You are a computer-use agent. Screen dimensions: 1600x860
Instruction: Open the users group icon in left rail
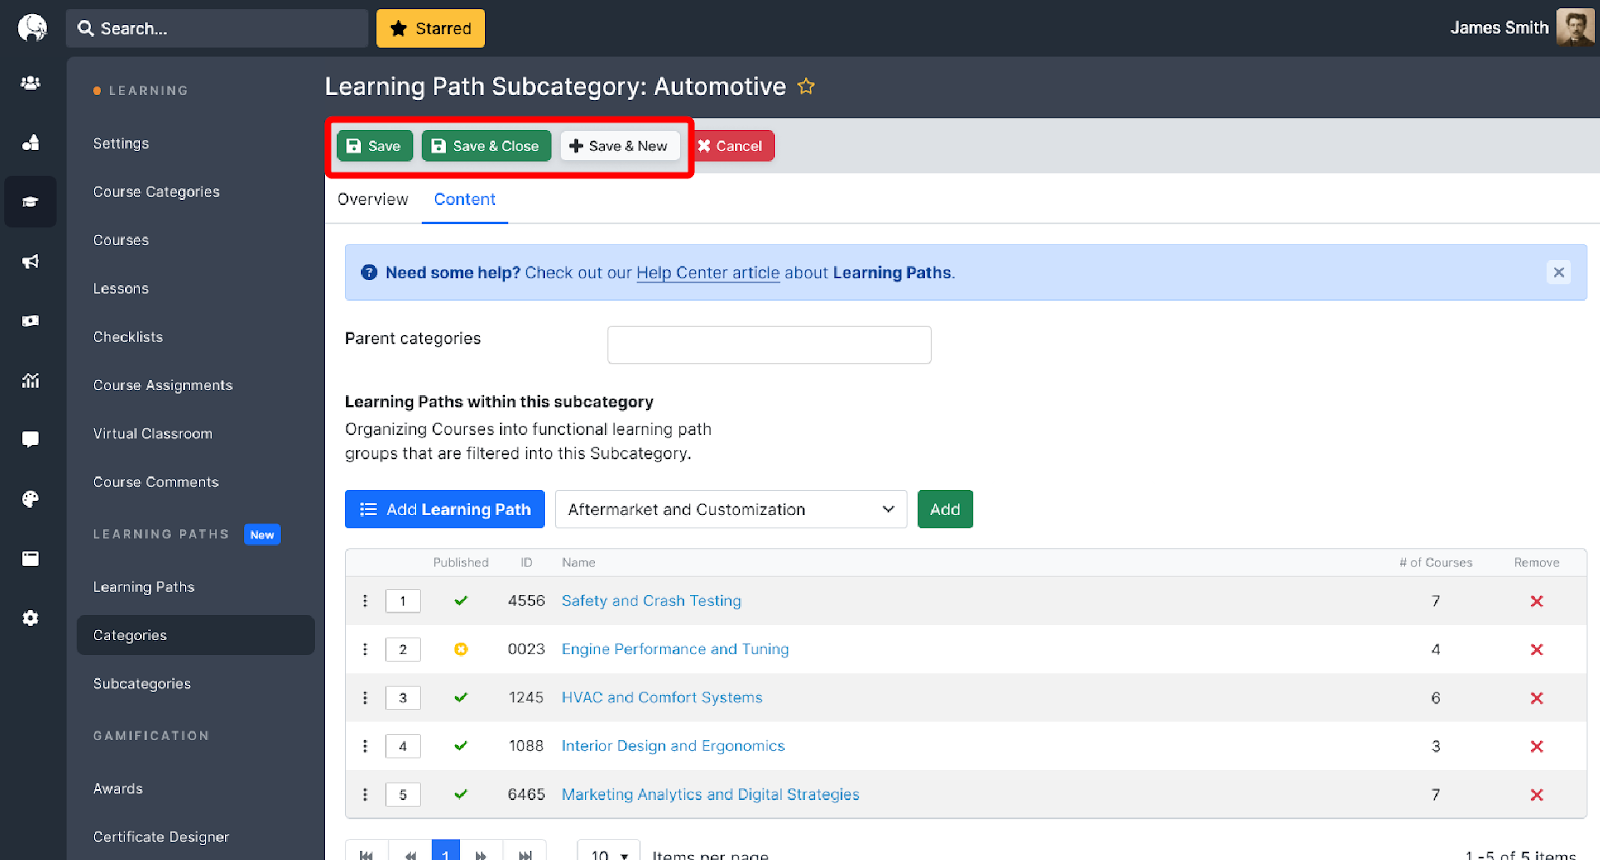(x=30, y=83)
